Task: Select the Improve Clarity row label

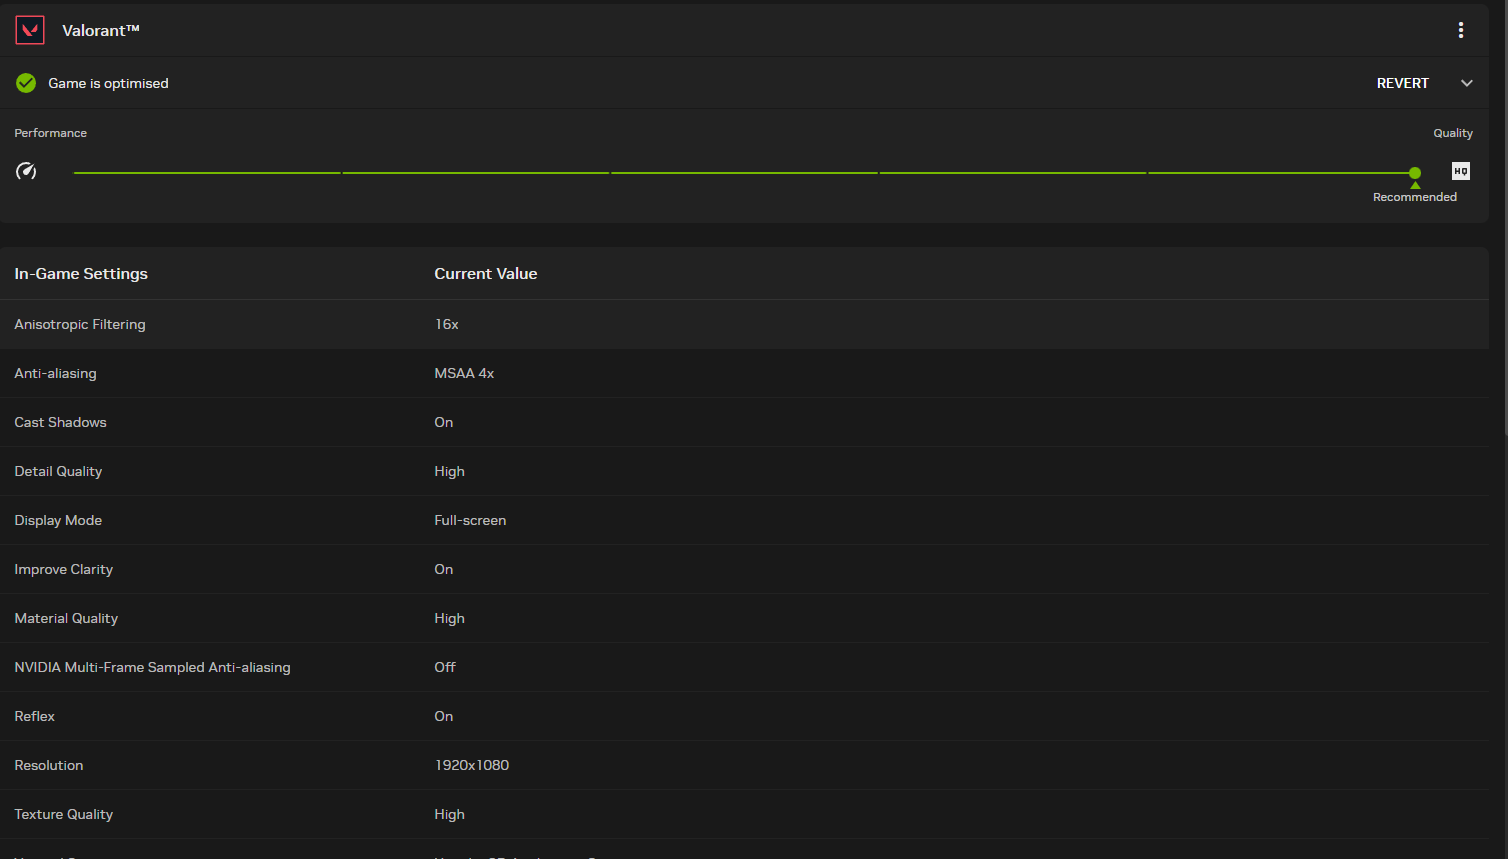Action: 63,569
